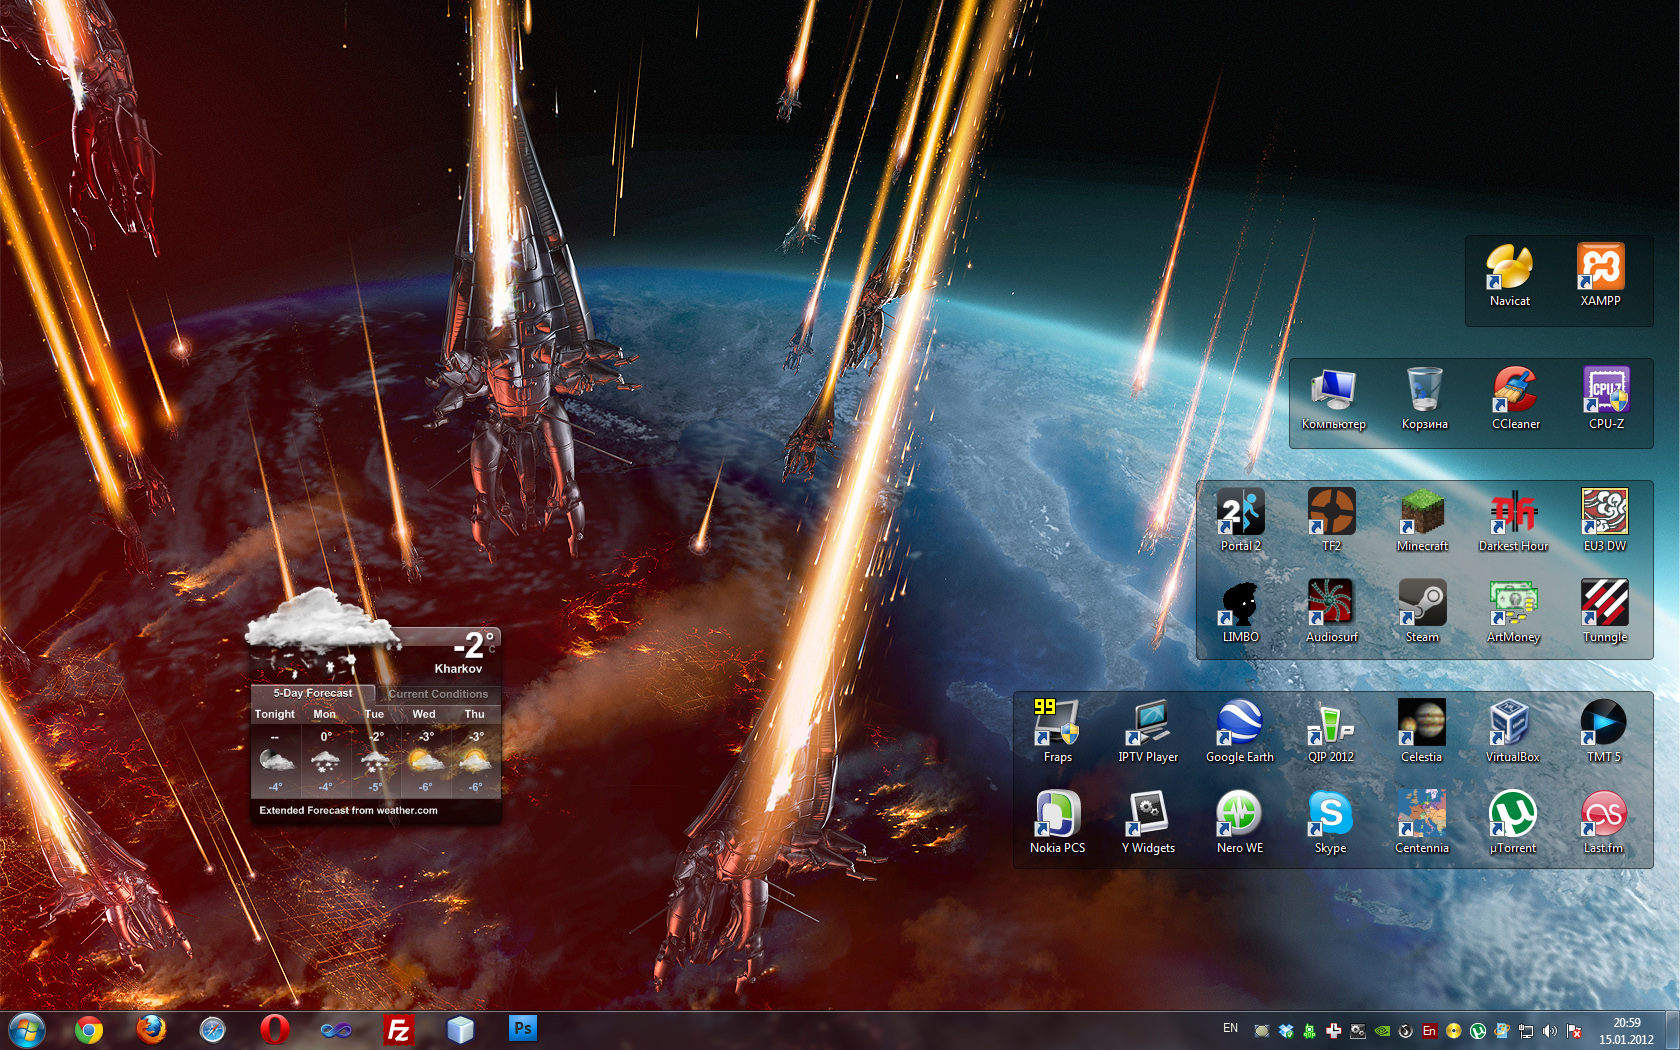Open the green QIP tray icon
1680x1050 pixels.
tap(1310, 1031)
